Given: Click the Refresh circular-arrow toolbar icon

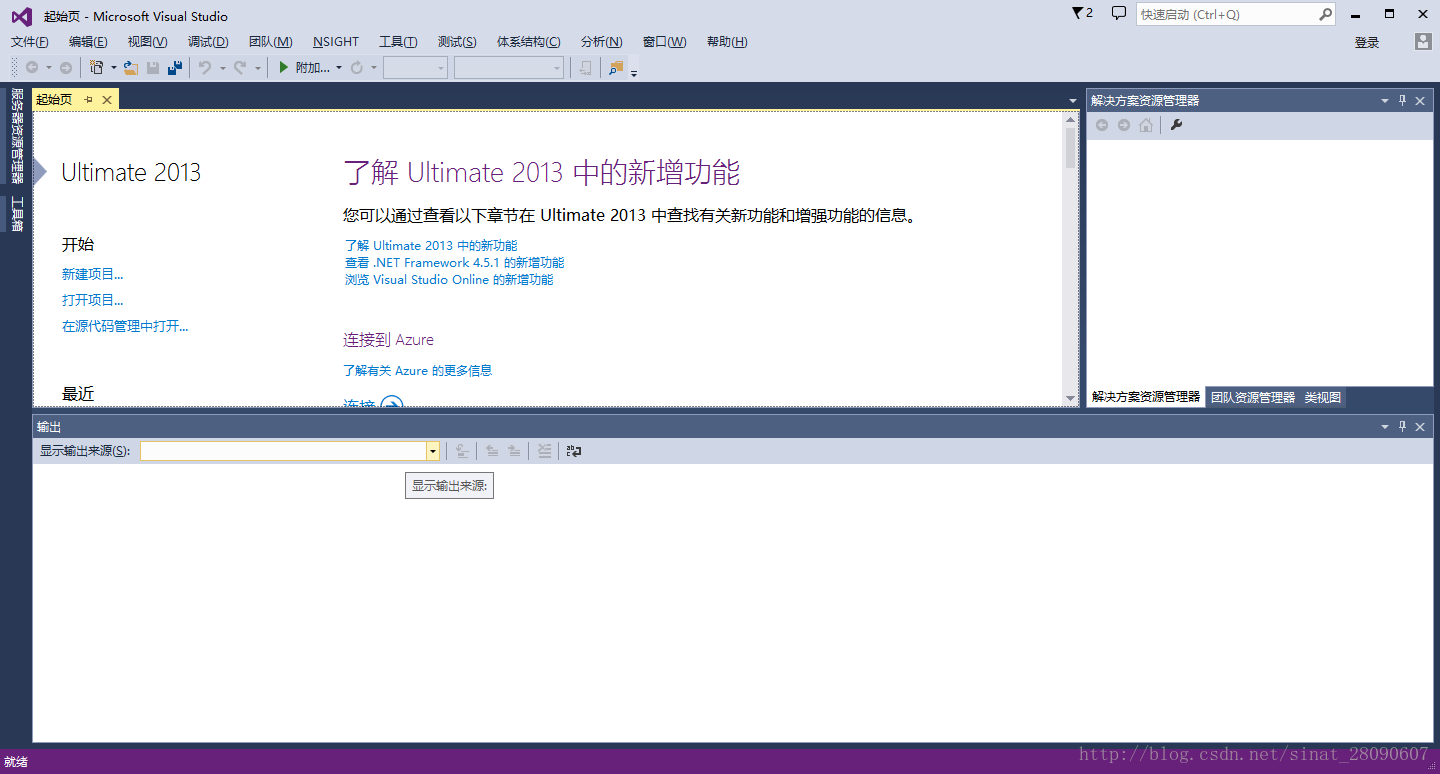Looking at the screenshot, I should (x=356, y=67).
